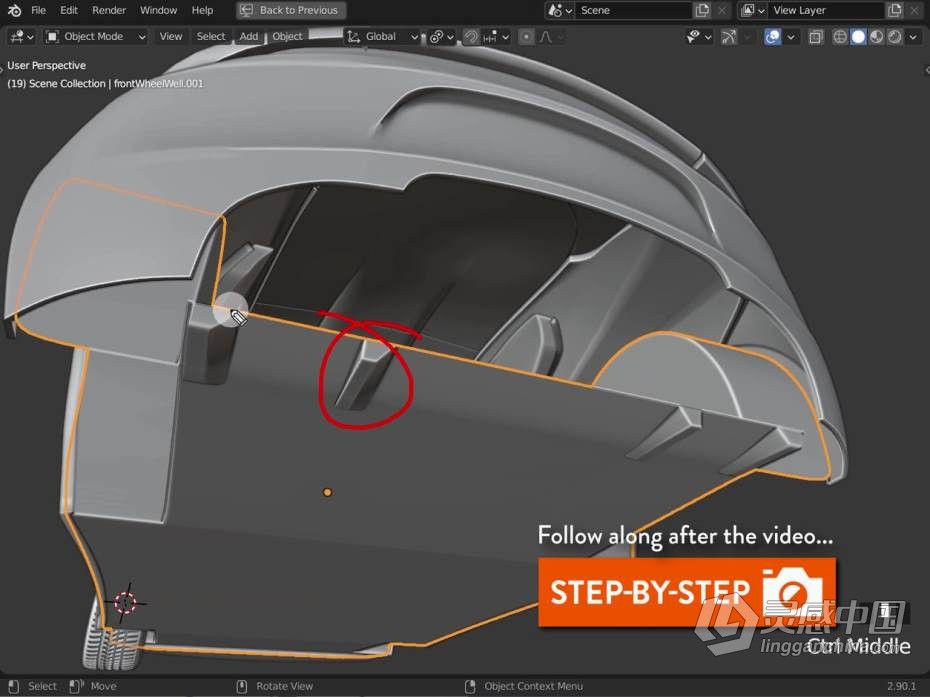Toggle the snapping magnet icon
This screenshot has height=697, width=930.
click(471, 37)
